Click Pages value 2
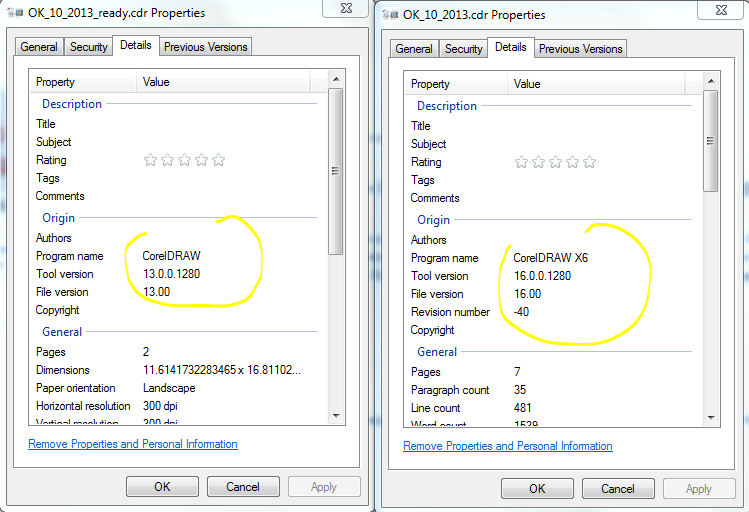749x512 pixels. 146,352
